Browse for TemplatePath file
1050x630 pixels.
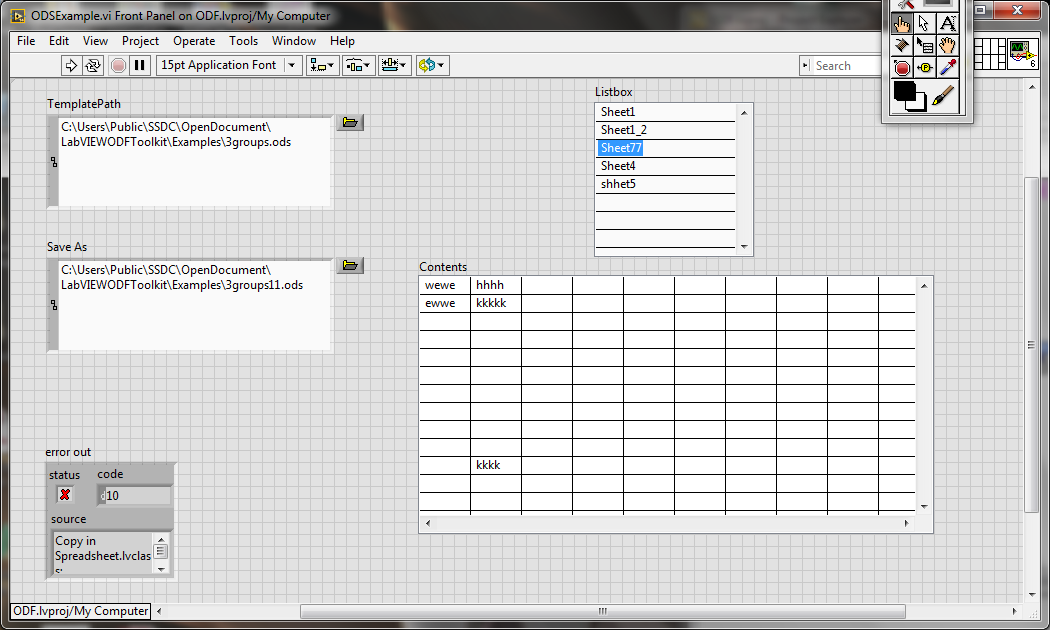(349, 123)
